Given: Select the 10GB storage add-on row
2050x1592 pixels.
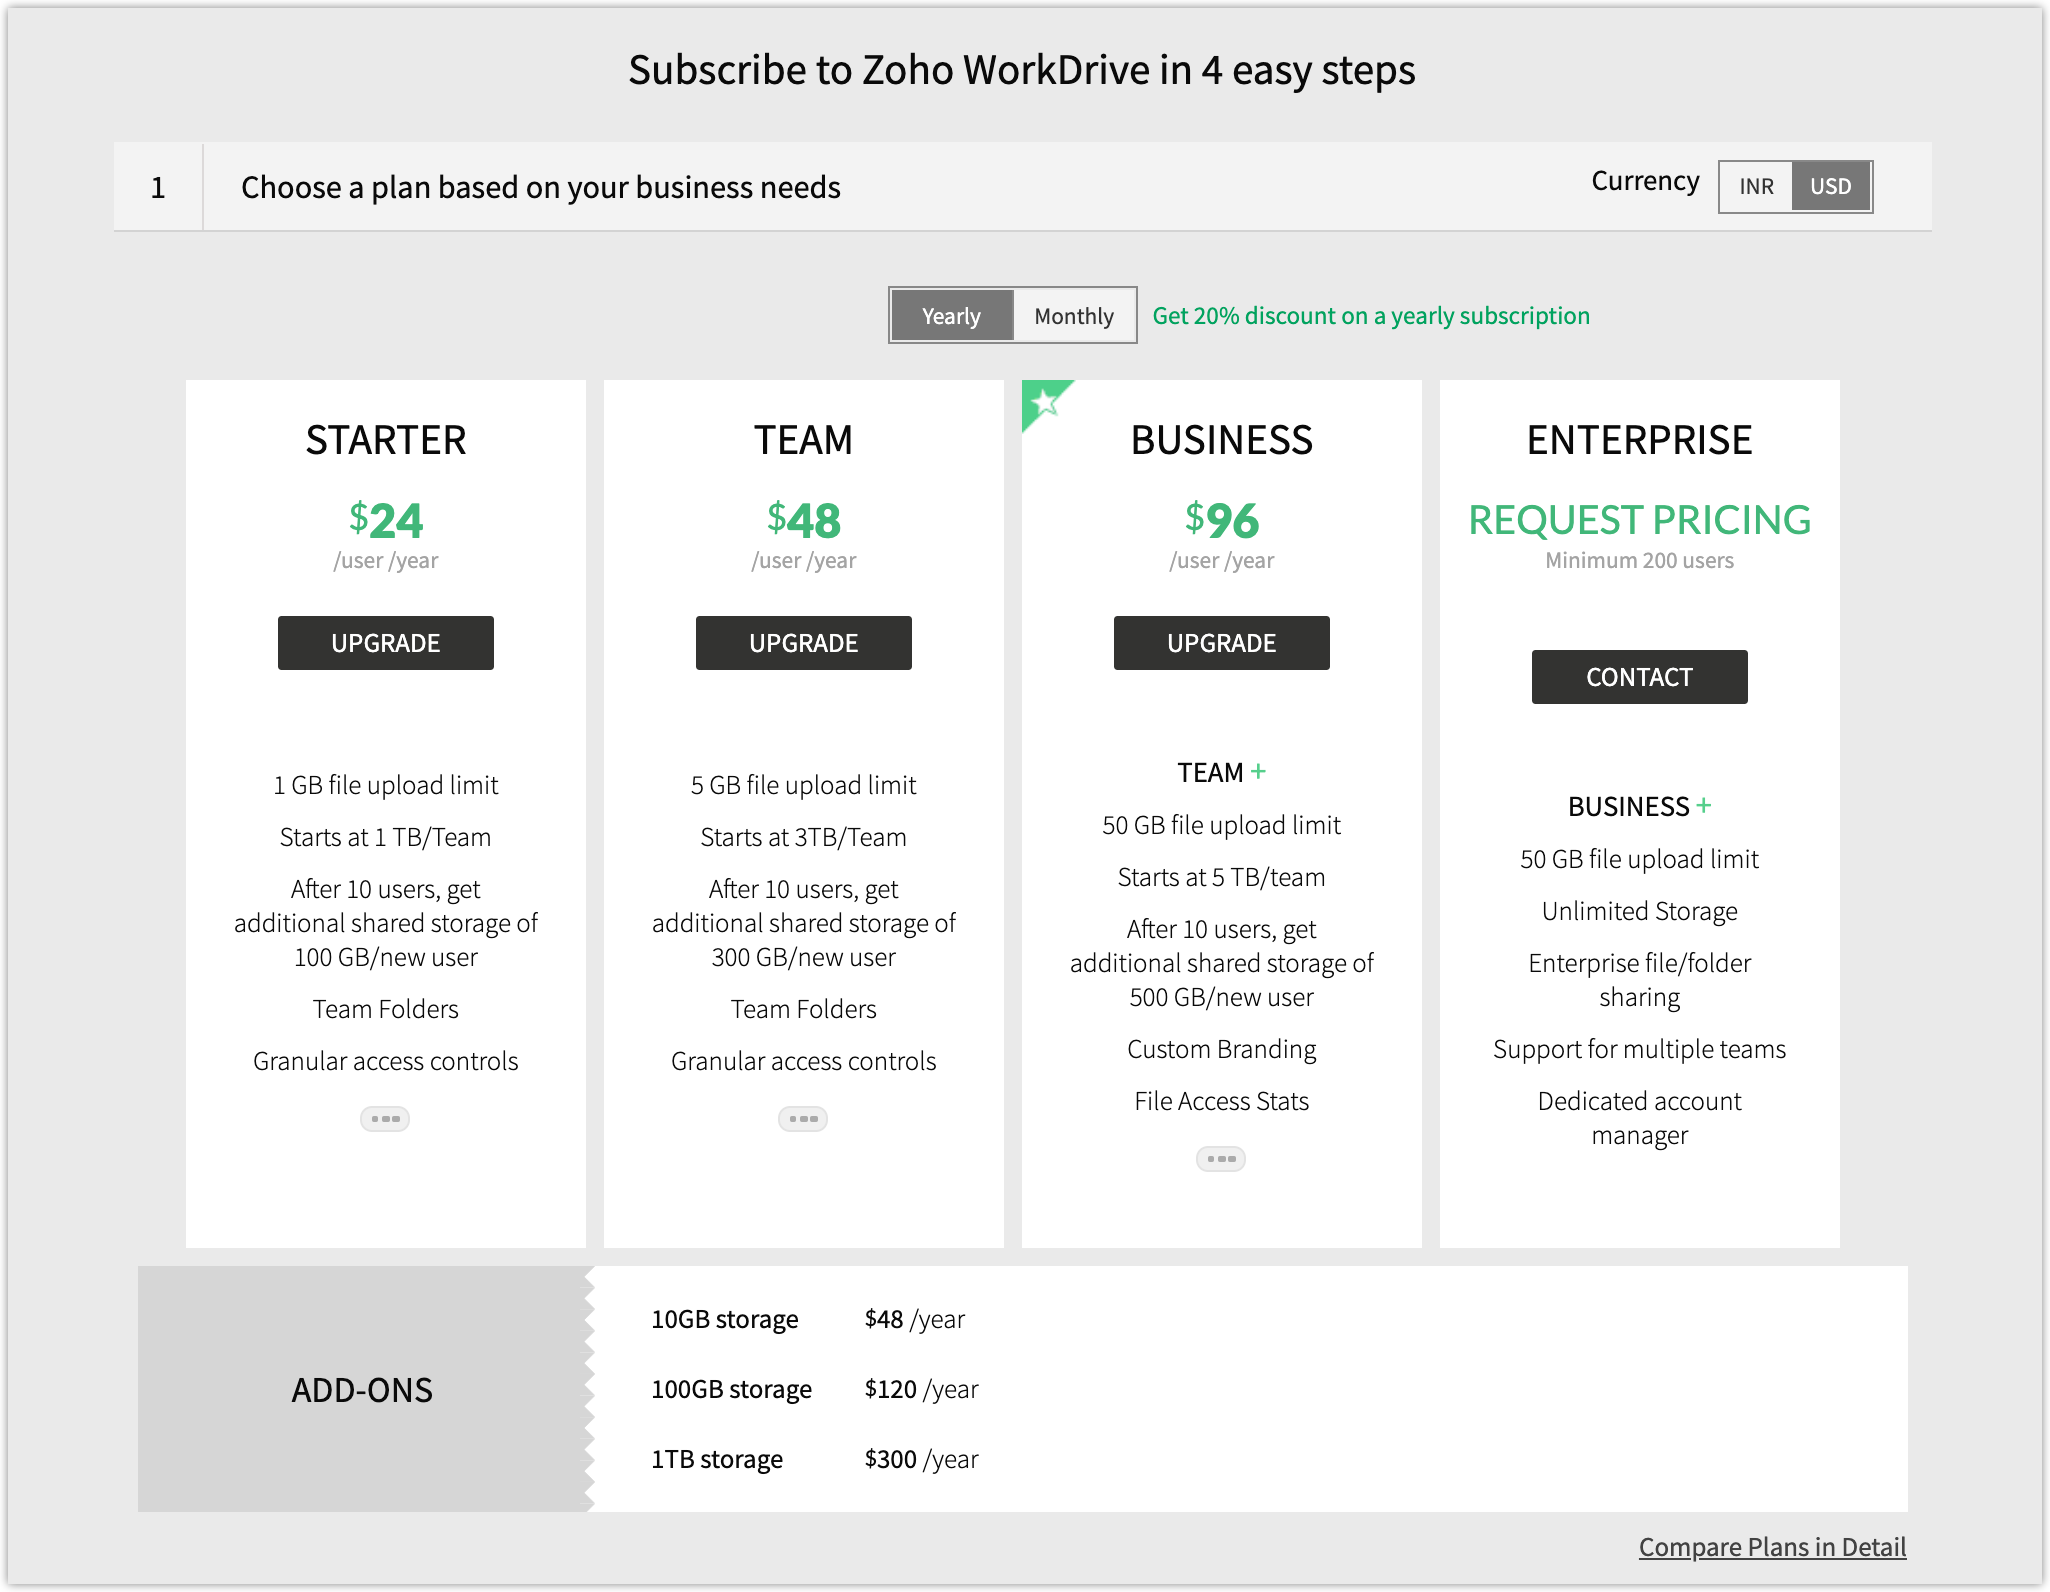Looking at the screenshot, I should [x=725, y=1319].
